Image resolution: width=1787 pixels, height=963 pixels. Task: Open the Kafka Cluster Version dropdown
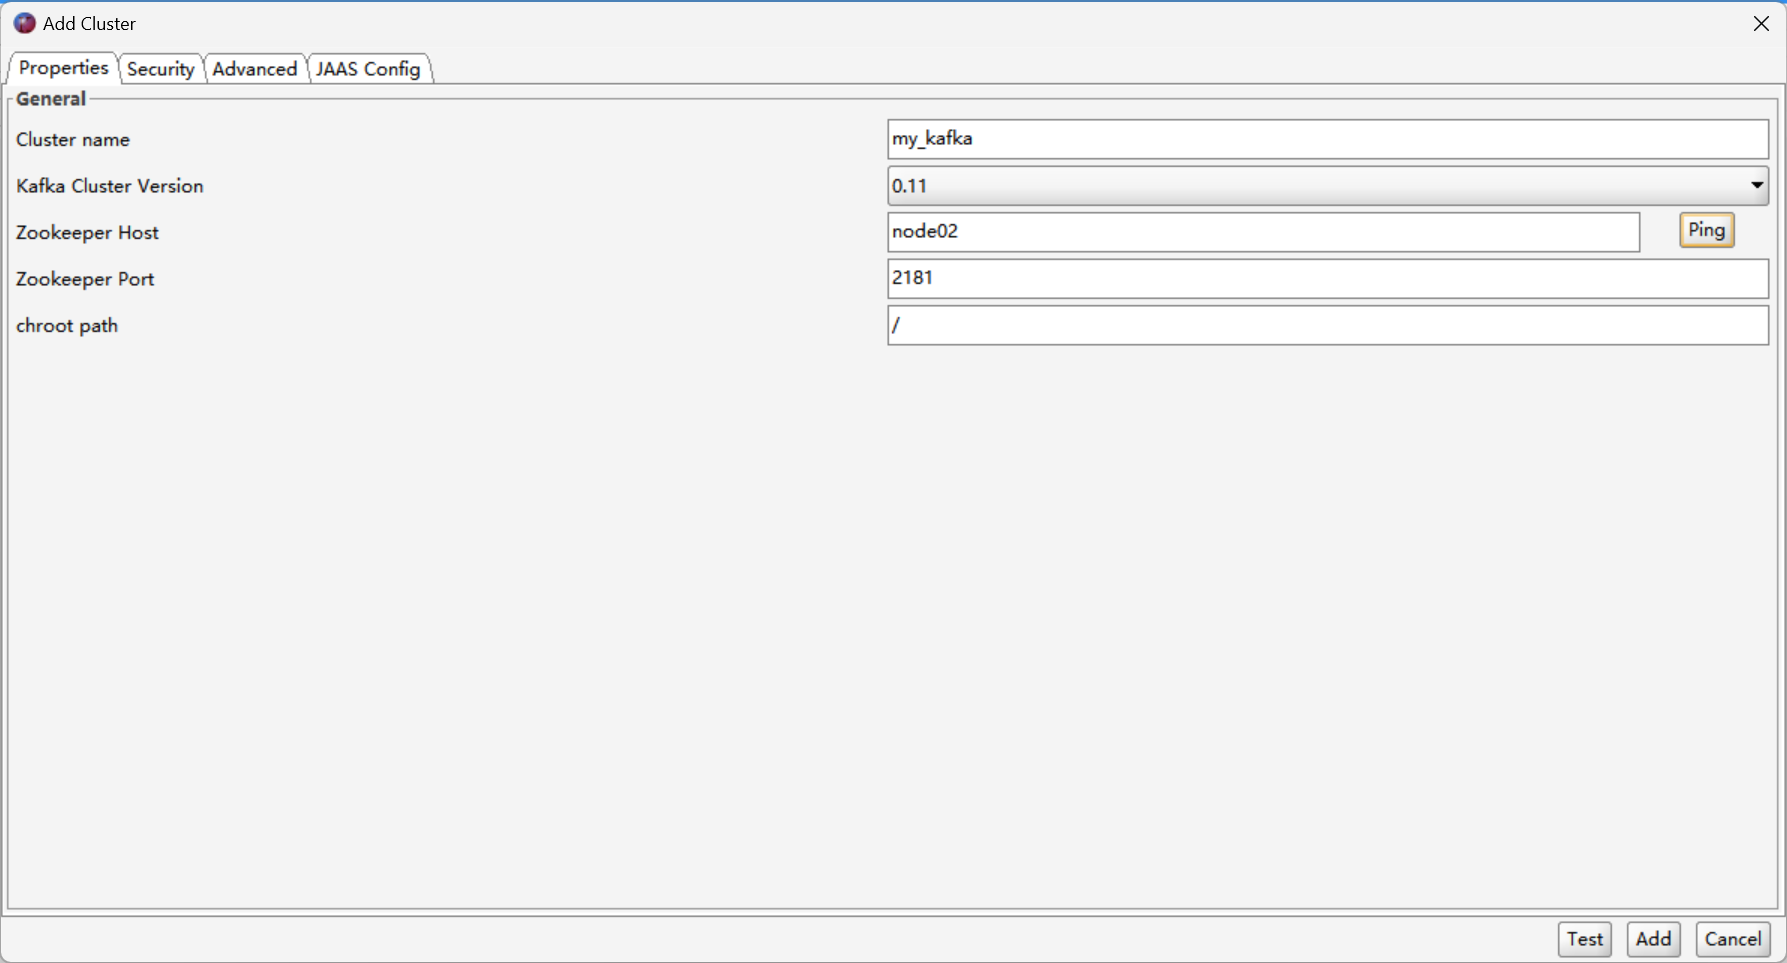pos(1328,186)
